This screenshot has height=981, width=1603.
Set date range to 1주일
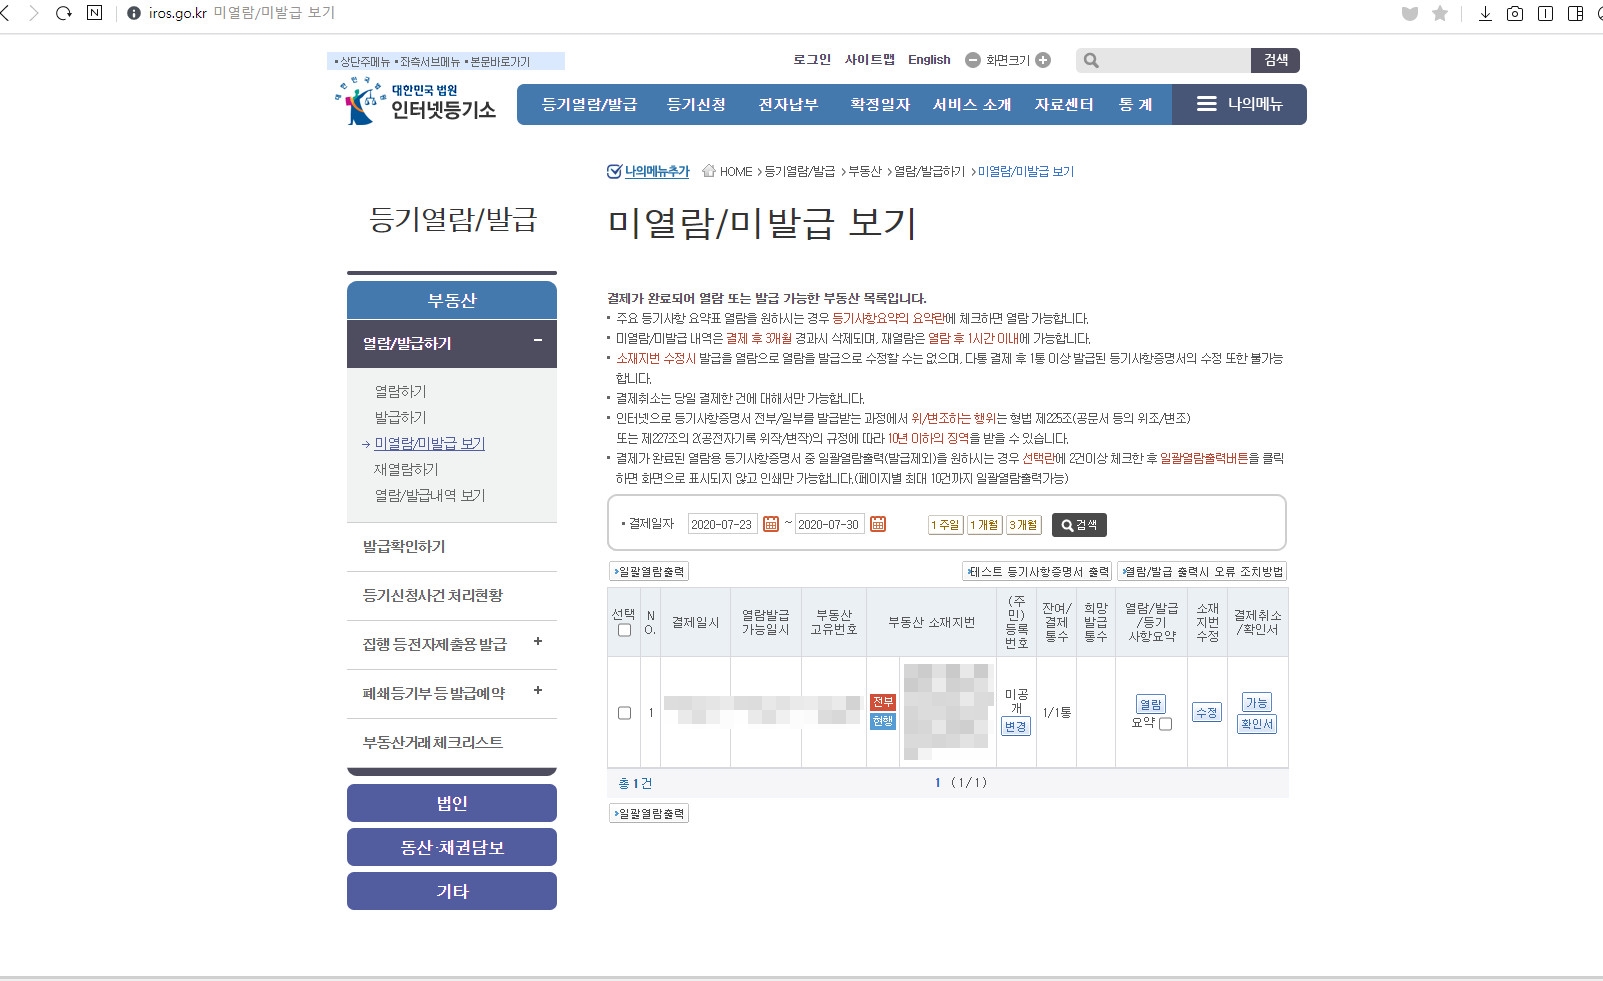click(945, 525)
